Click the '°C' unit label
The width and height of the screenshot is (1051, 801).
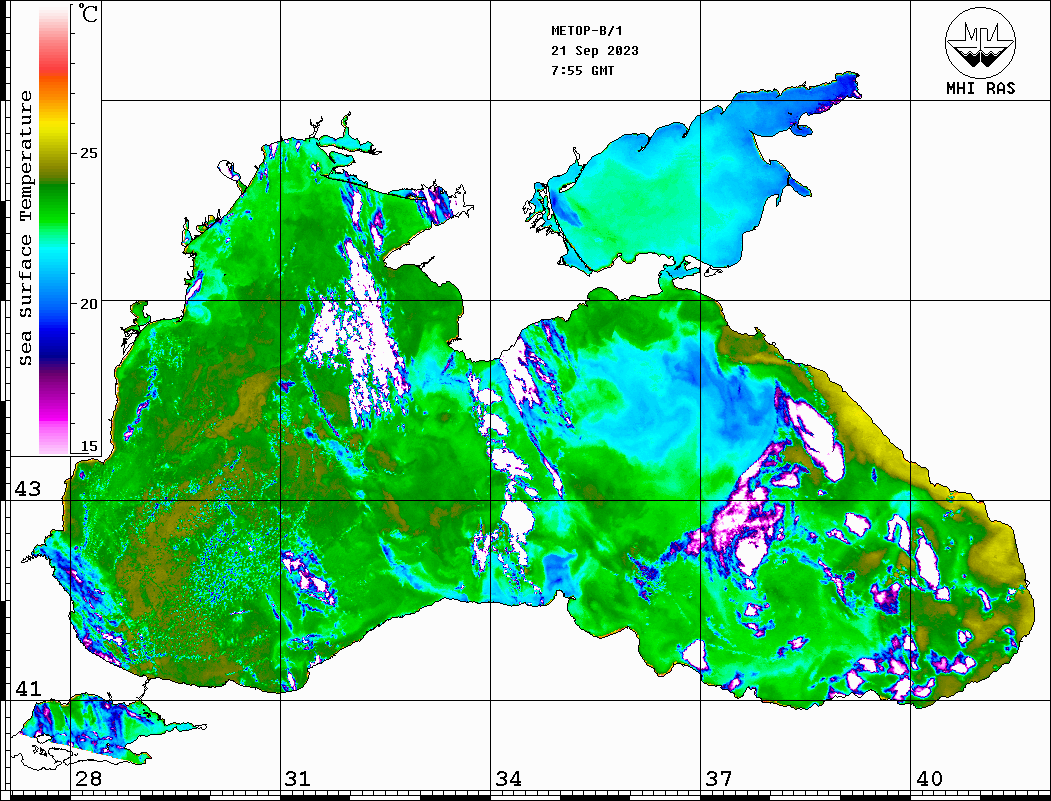pos(87,13)
